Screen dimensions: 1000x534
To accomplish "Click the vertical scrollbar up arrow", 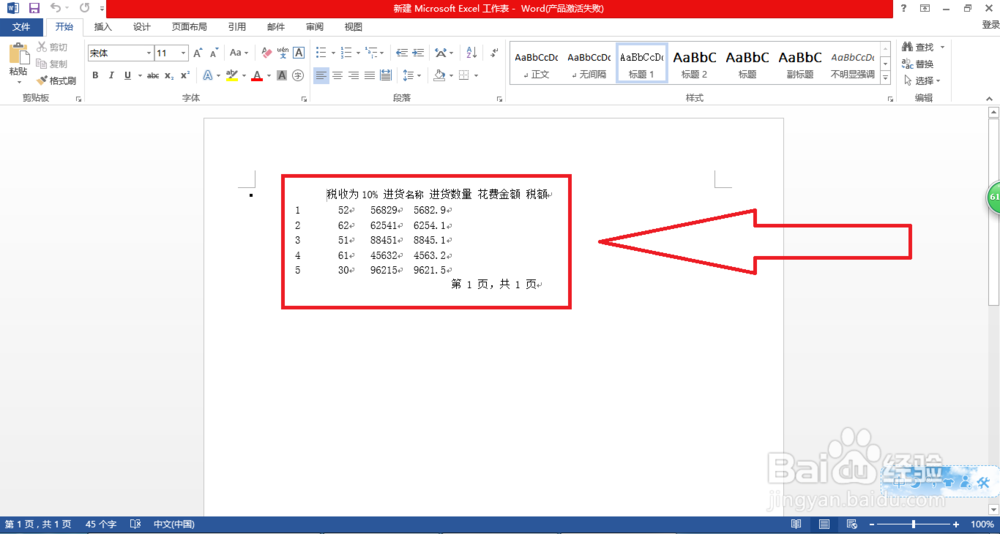I will coord(993,112).
